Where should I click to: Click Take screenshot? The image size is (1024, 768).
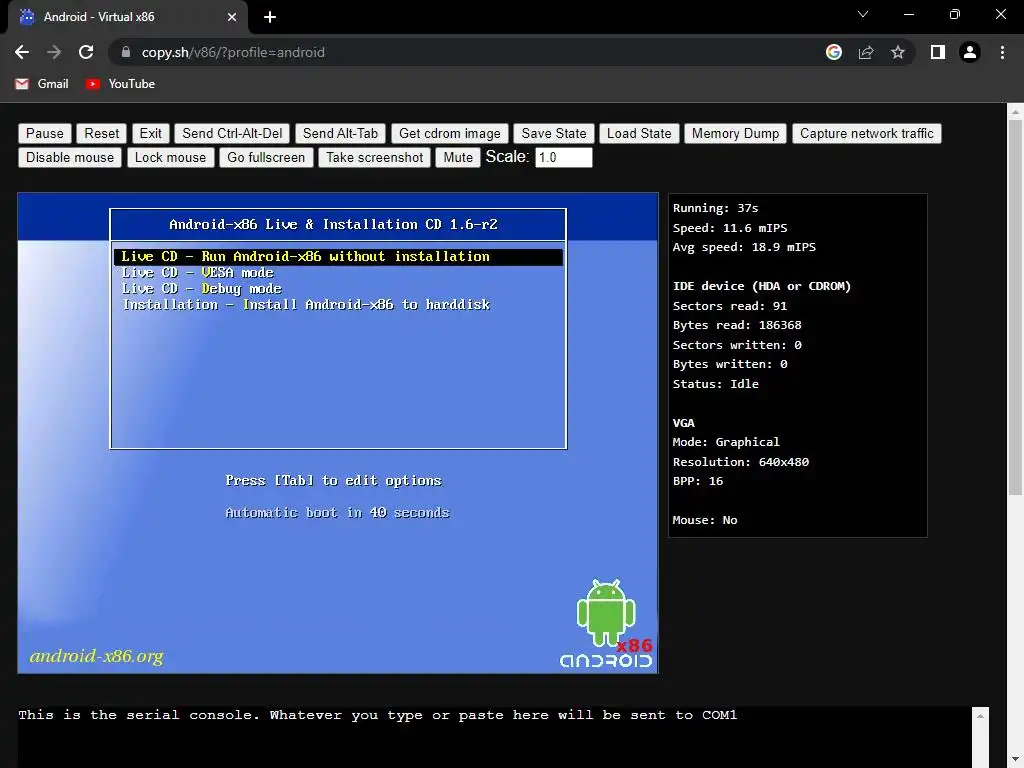pyautogui.click(x=375, y=157)
